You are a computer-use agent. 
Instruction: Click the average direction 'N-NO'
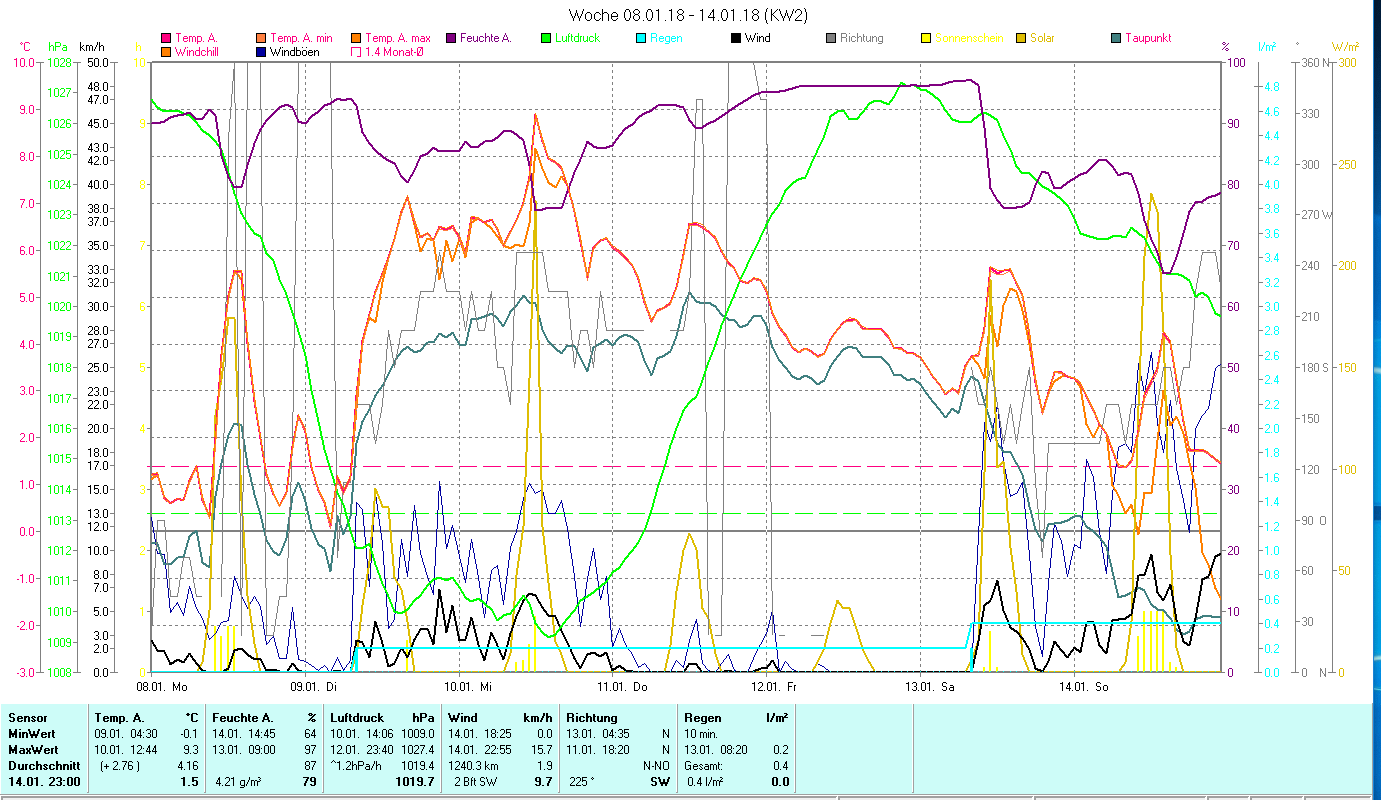point(656,766)
